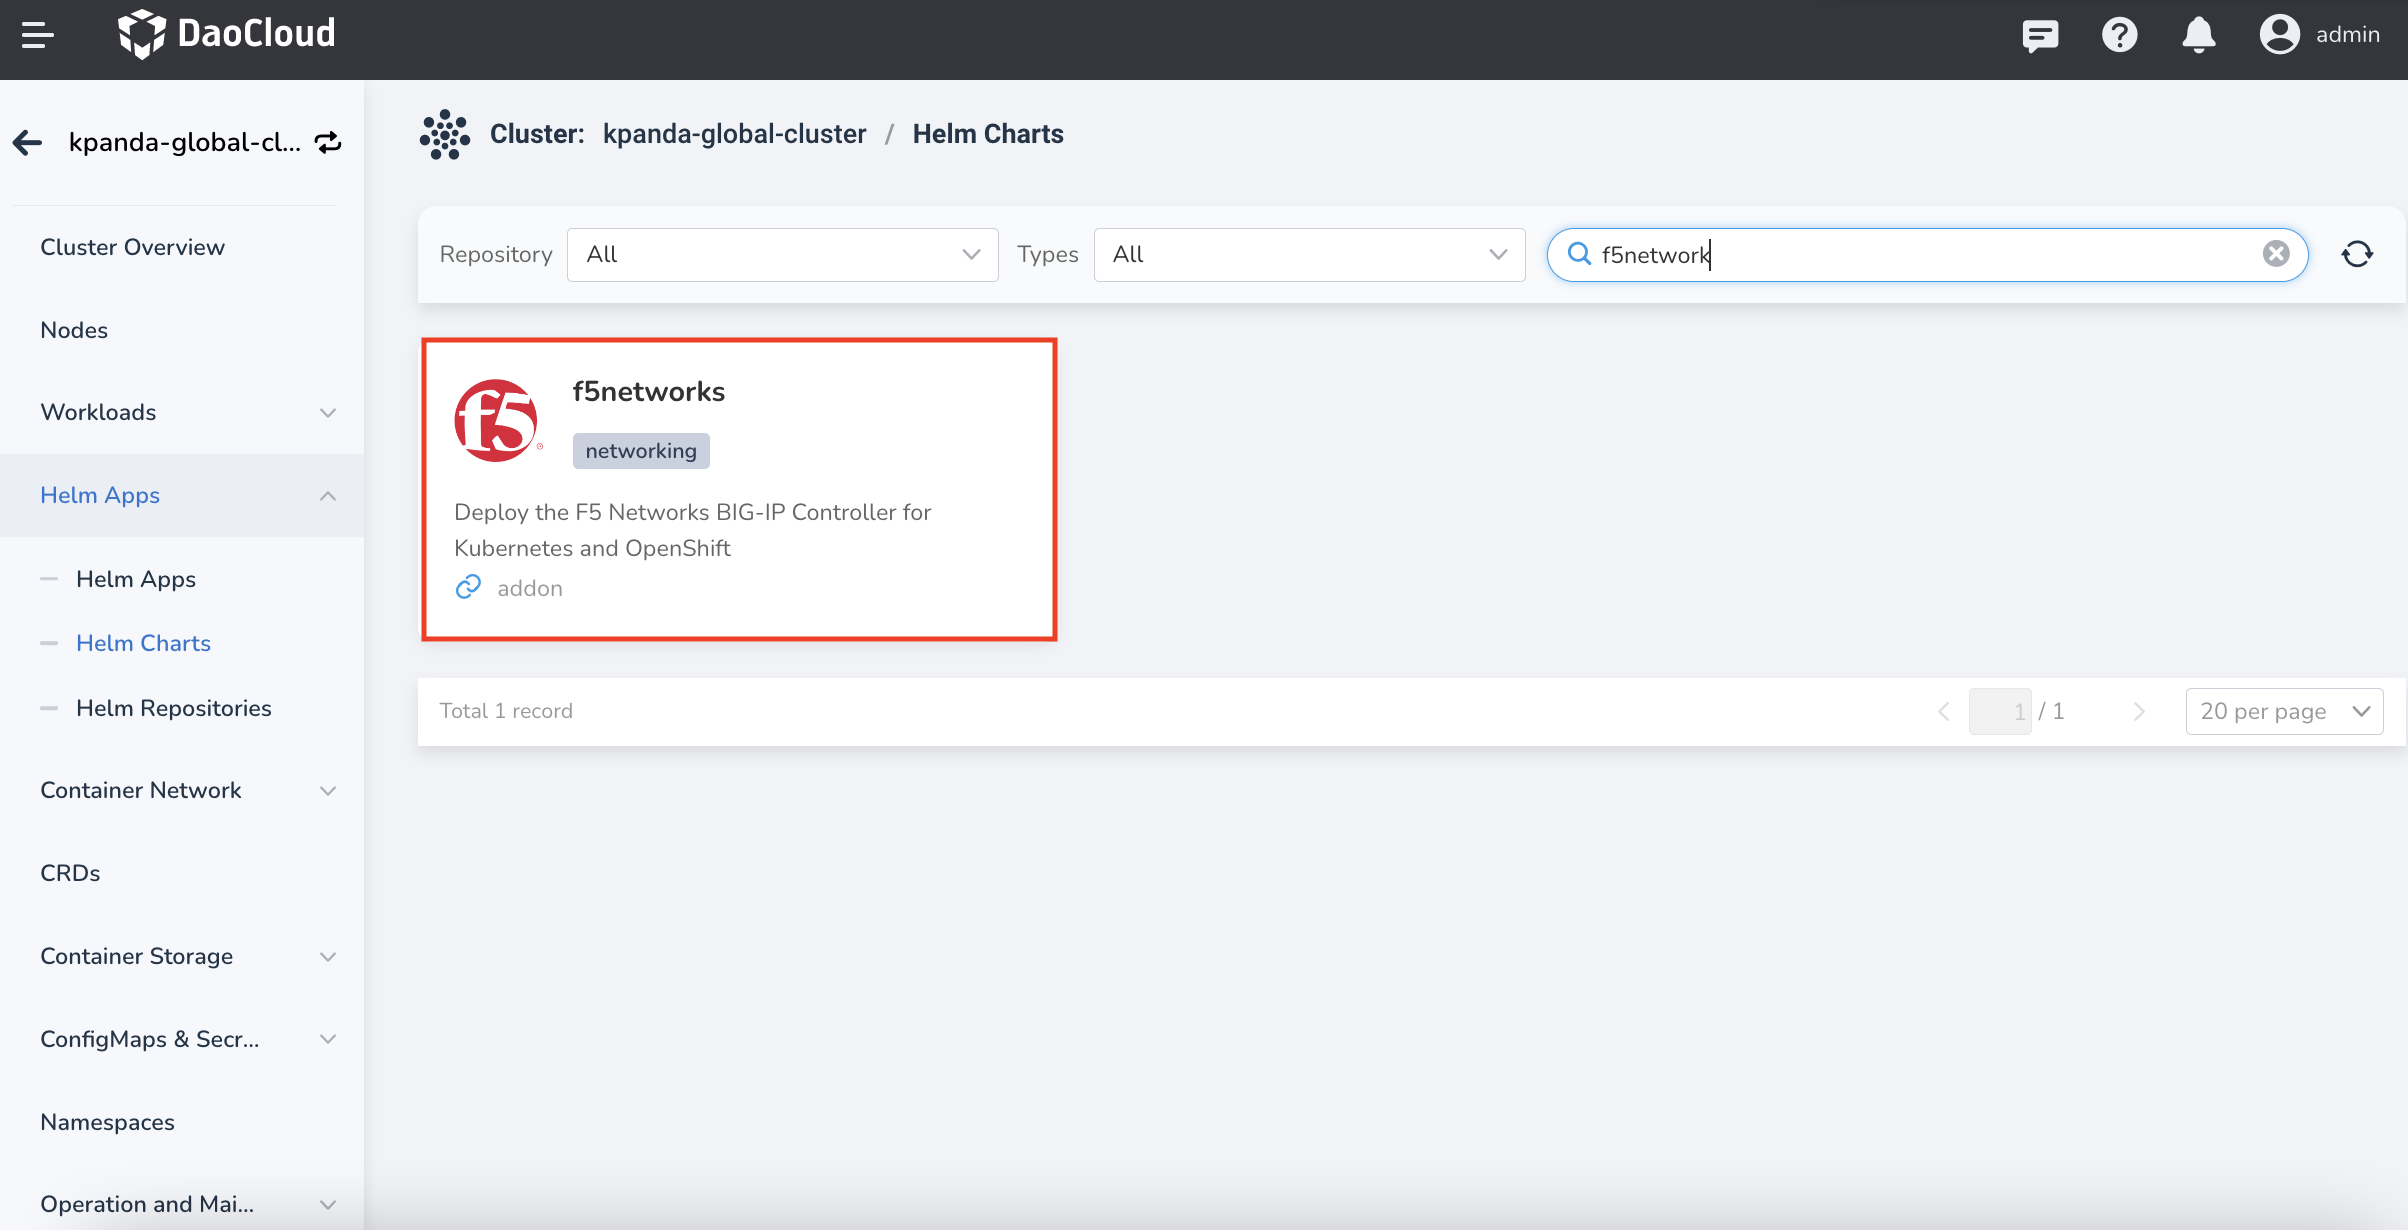The width and height of the screenshot is (2408, 1230).
Task: Go back using the left arrow
Action: pos(28,143)
